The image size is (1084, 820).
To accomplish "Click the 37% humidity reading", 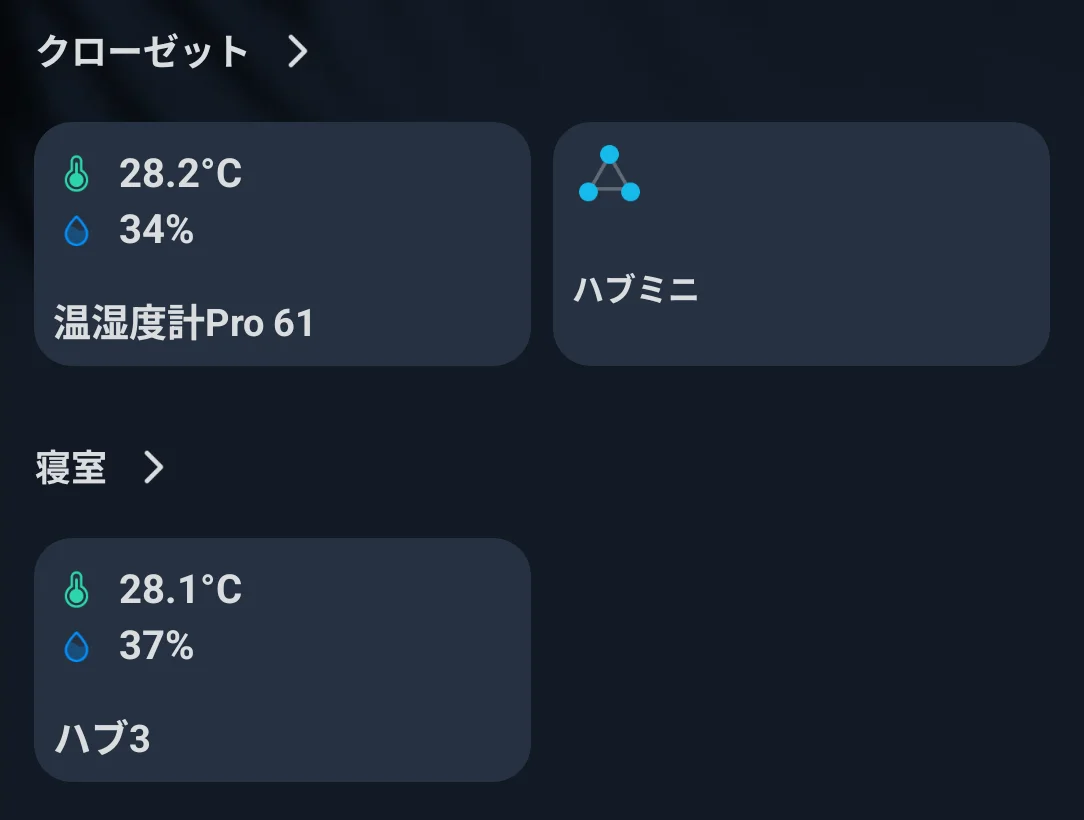I will point(156,647).
